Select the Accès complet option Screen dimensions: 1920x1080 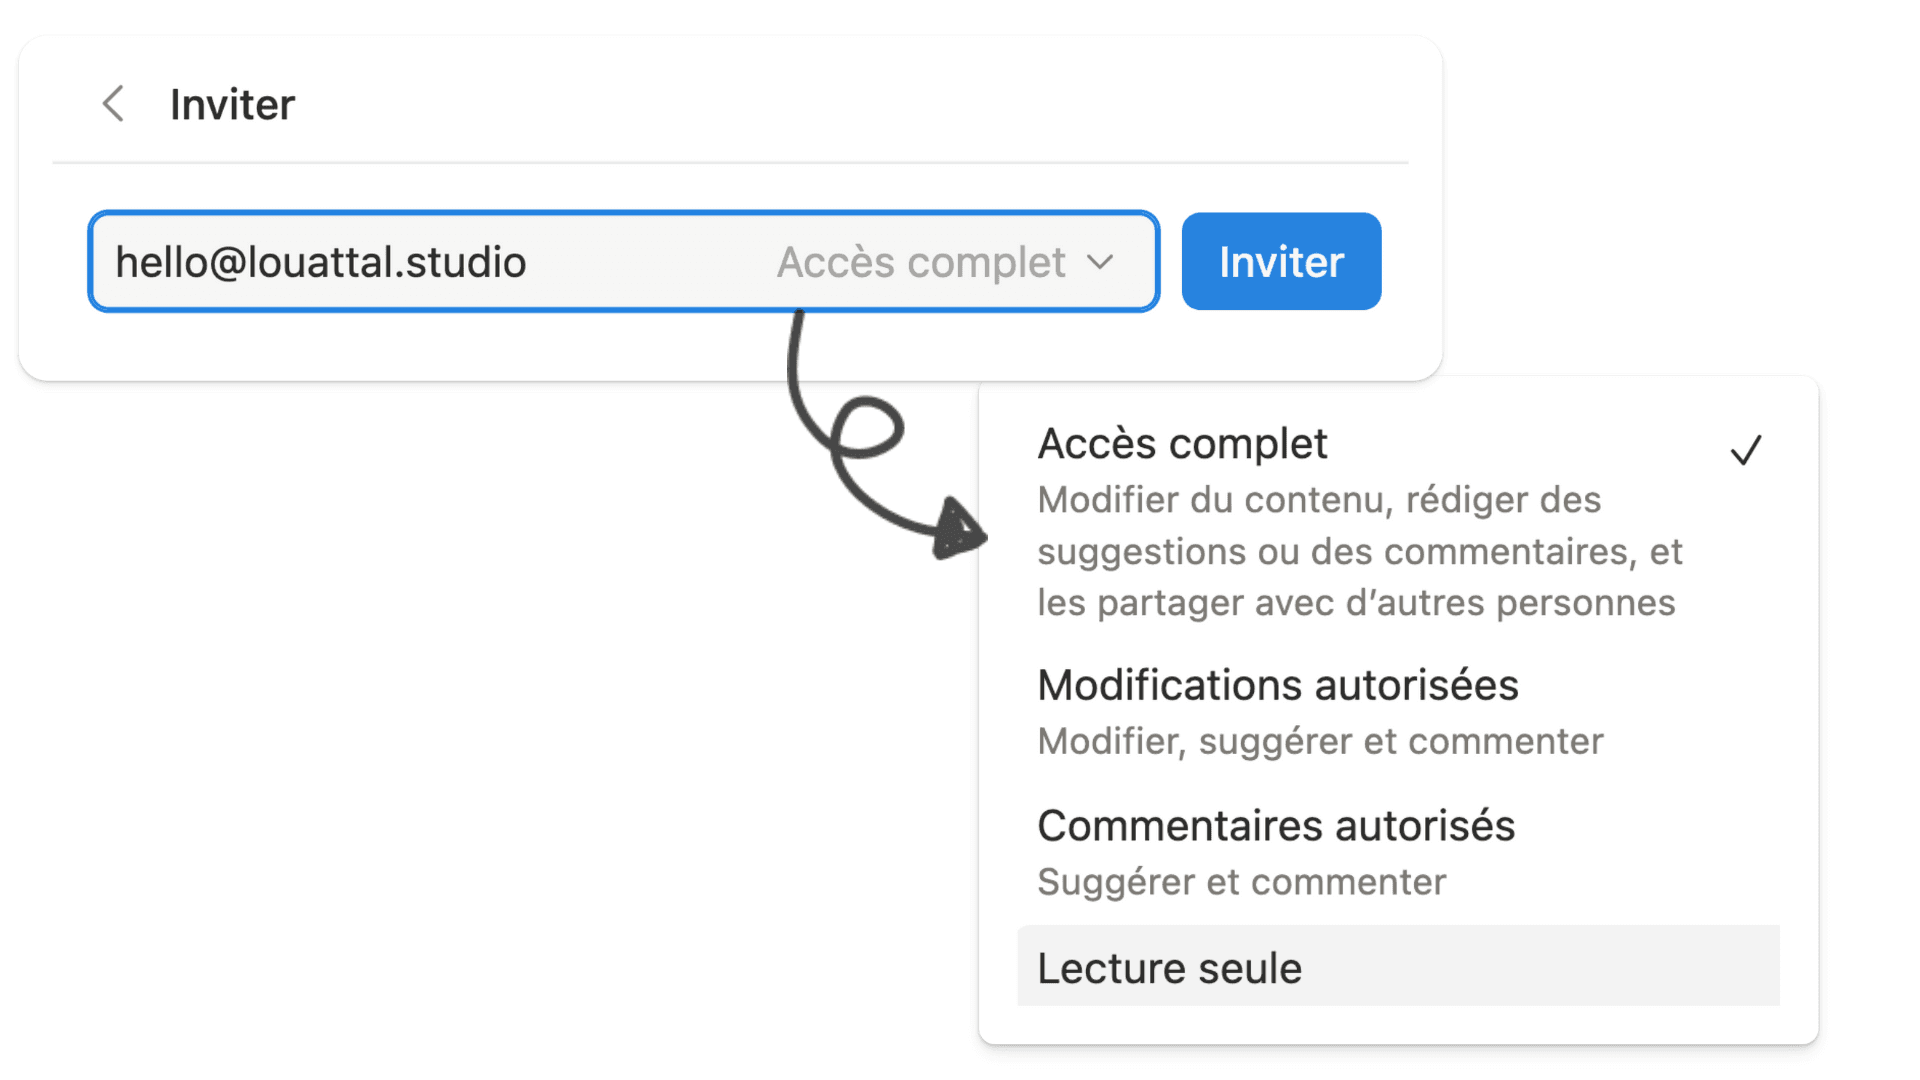tap(1398, 522)
